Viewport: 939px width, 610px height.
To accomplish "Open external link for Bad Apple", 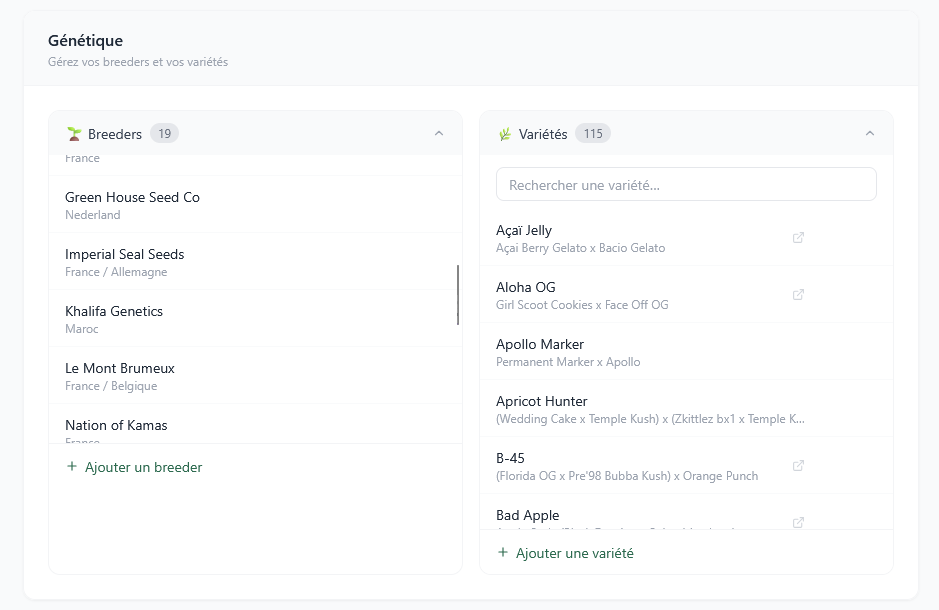I will click(x=798, y=522).
